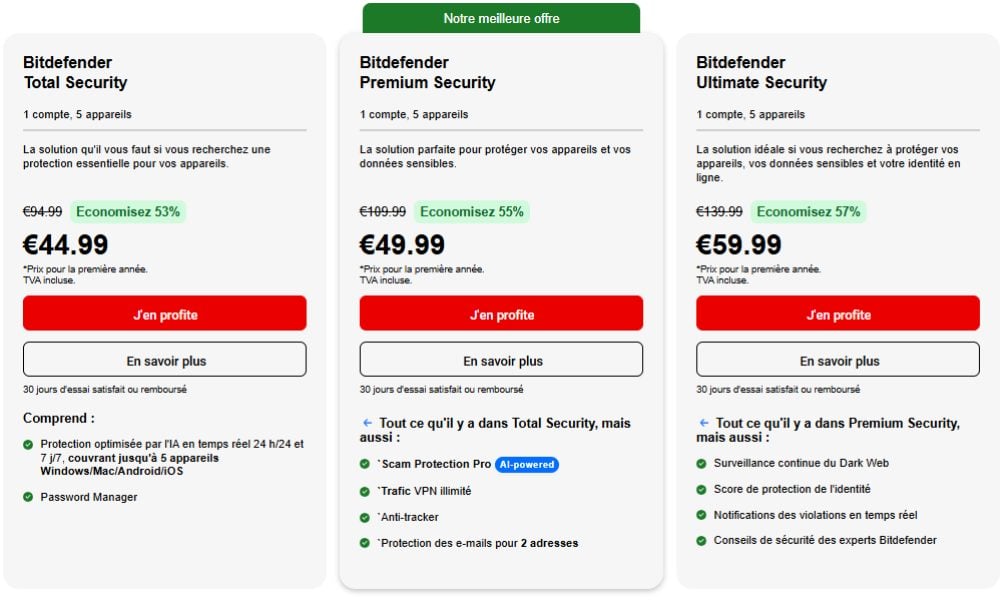Click the Bitdefender Ultimate Security title

[761, 73]
